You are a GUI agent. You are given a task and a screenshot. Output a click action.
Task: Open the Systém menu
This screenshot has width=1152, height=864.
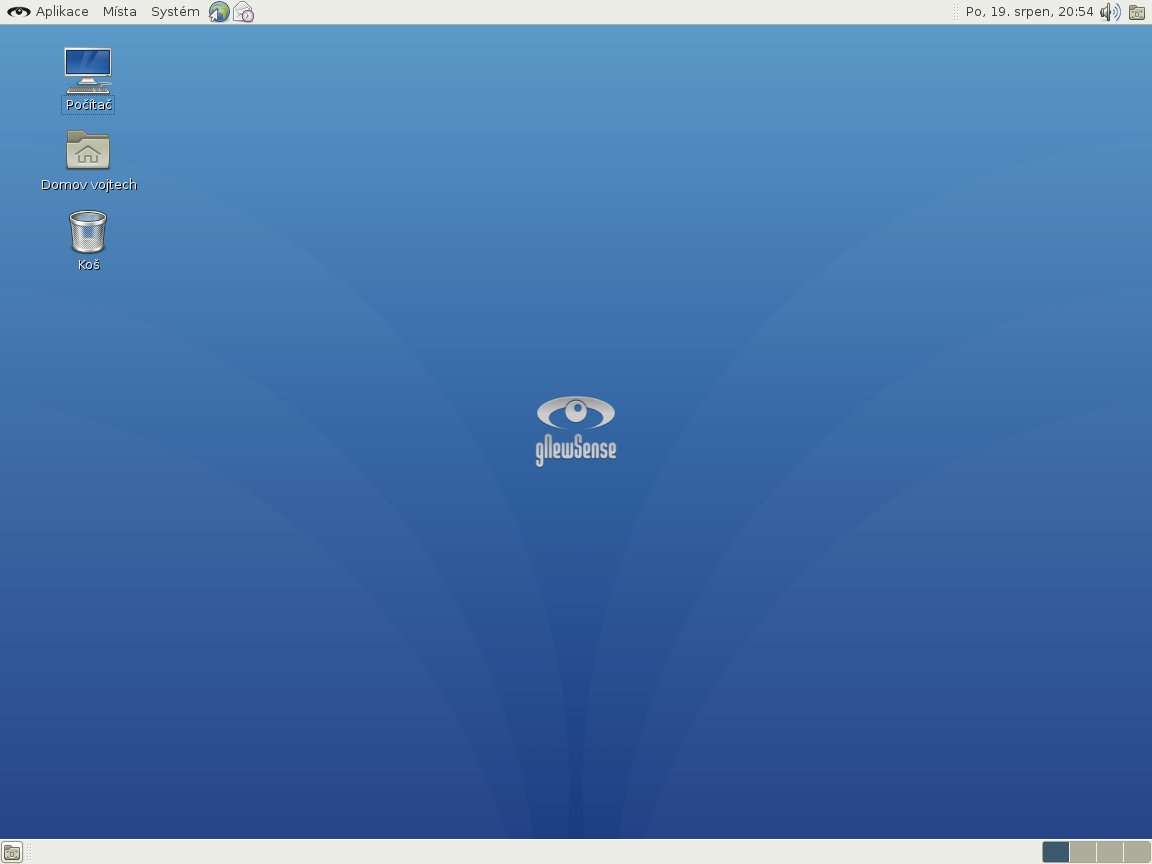coord(175,12)
